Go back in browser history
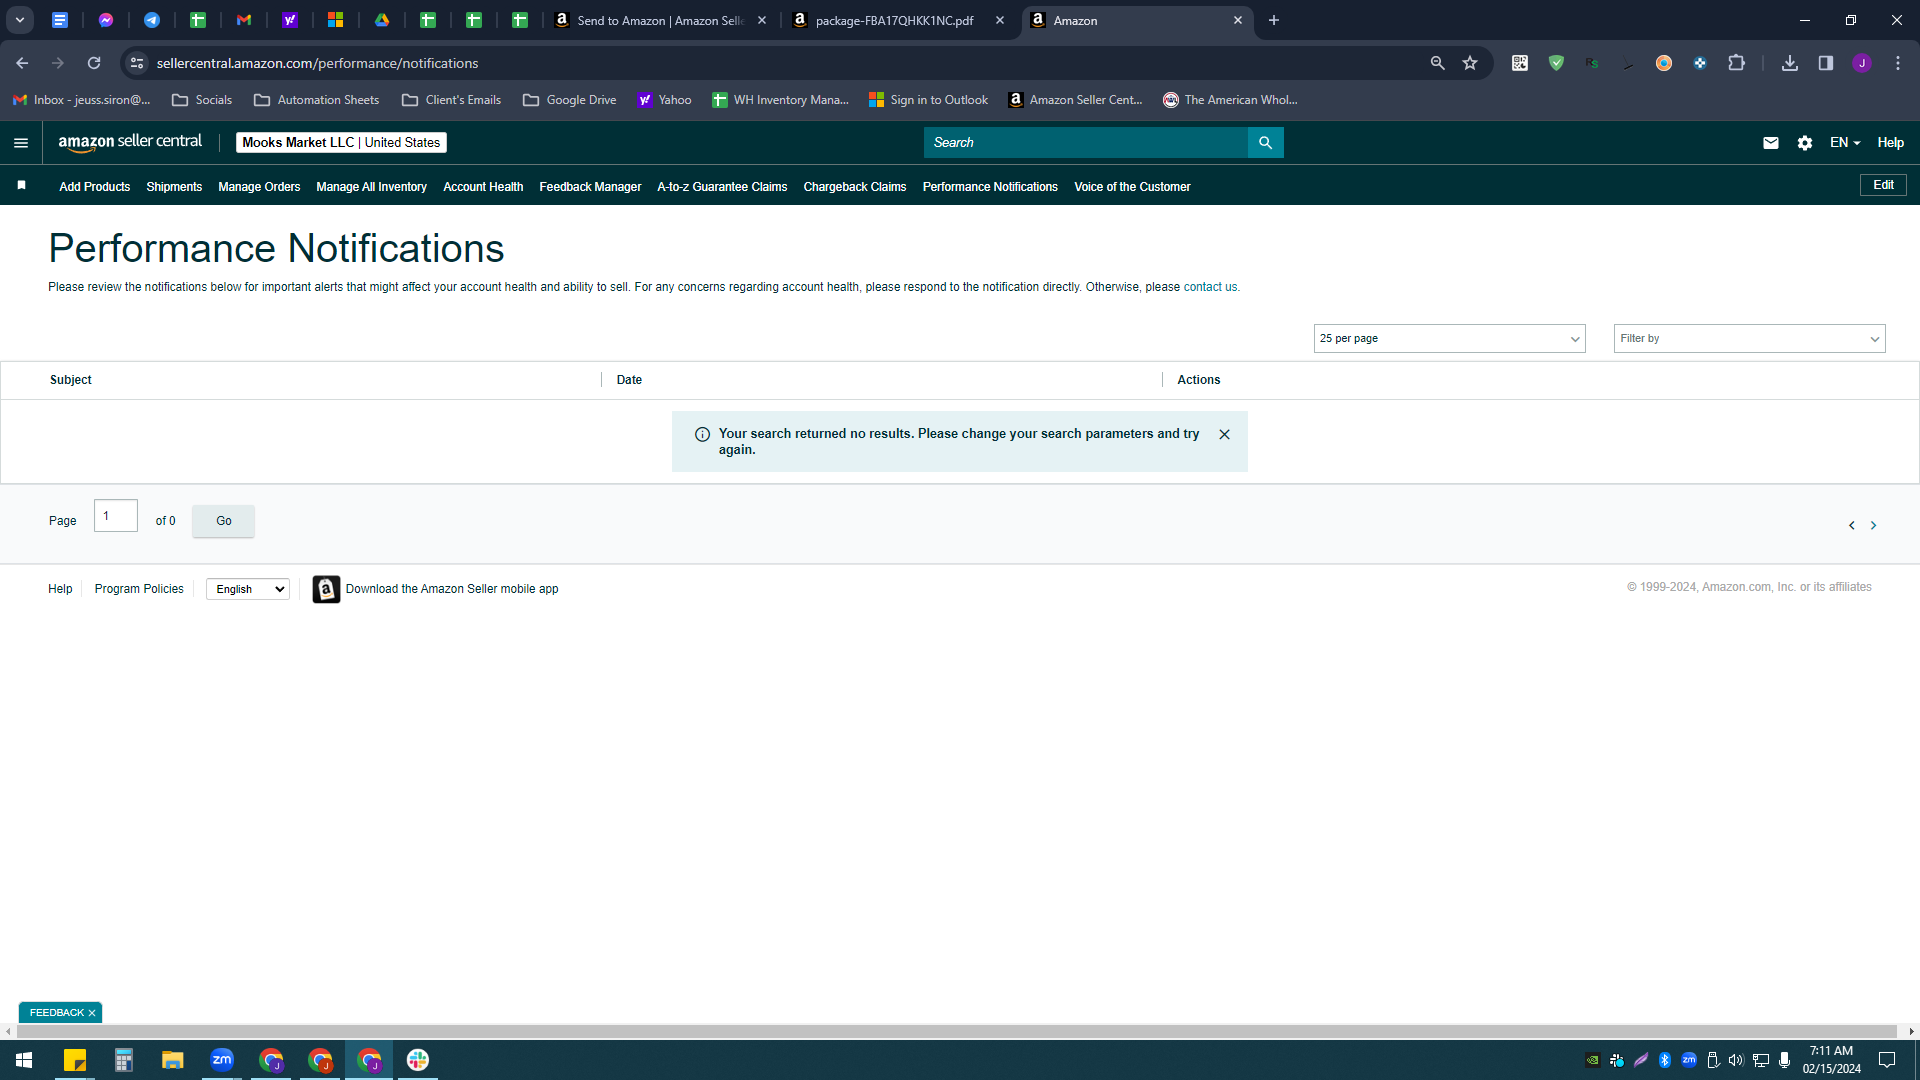1920x1080 pixels. click(x=22, y=63)
